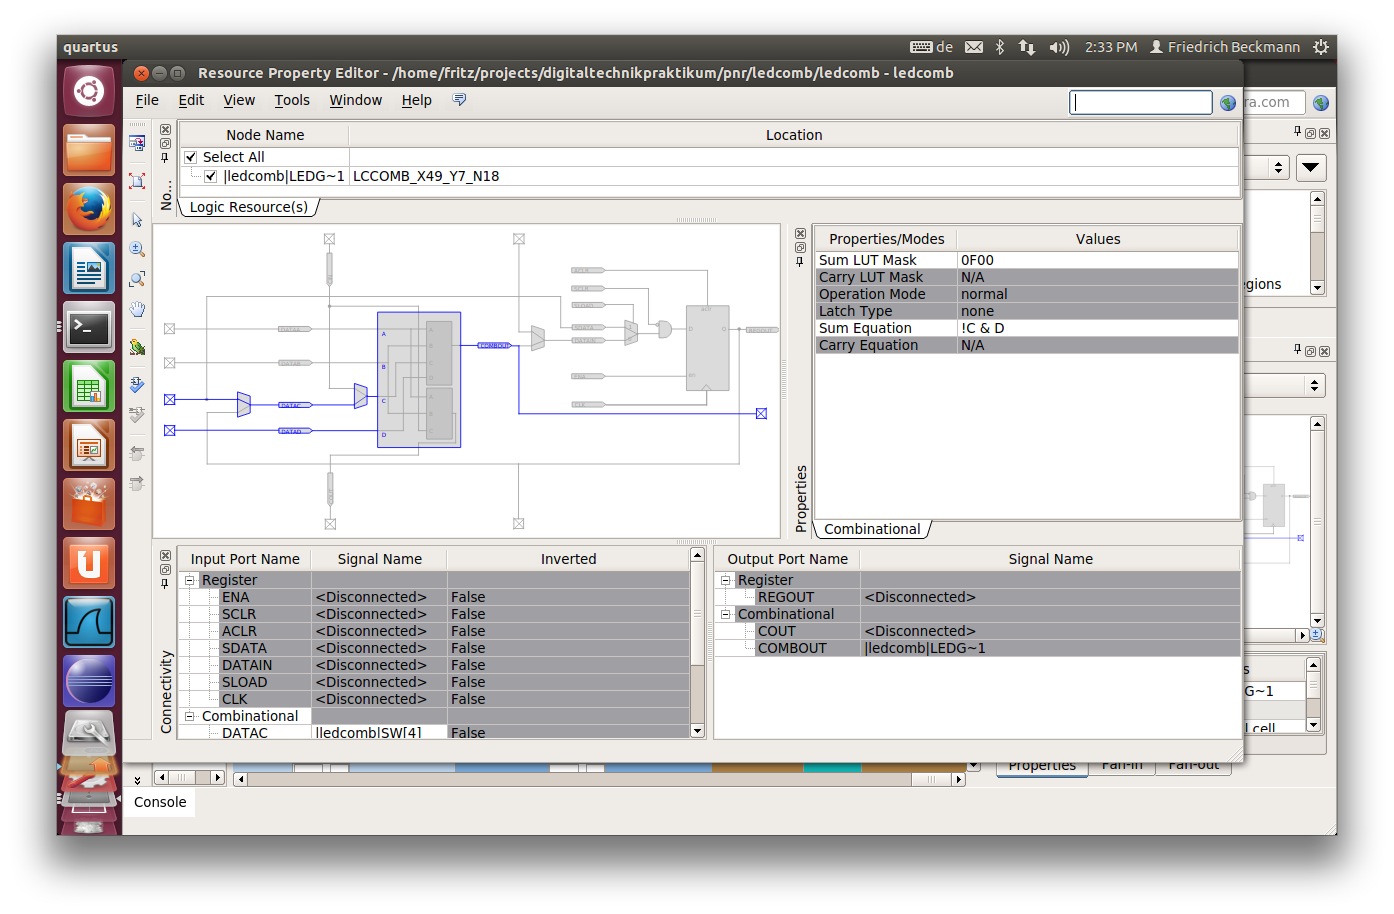Collapse the Combinational group in input ports
Image resolution: width=1394 pixels, height=914 pixels.
[189, 716]
